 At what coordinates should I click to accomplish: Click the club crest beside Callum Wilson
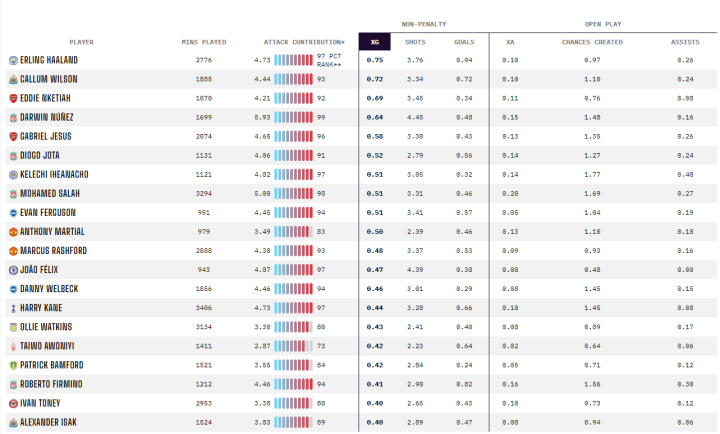[x=13, y=79]
